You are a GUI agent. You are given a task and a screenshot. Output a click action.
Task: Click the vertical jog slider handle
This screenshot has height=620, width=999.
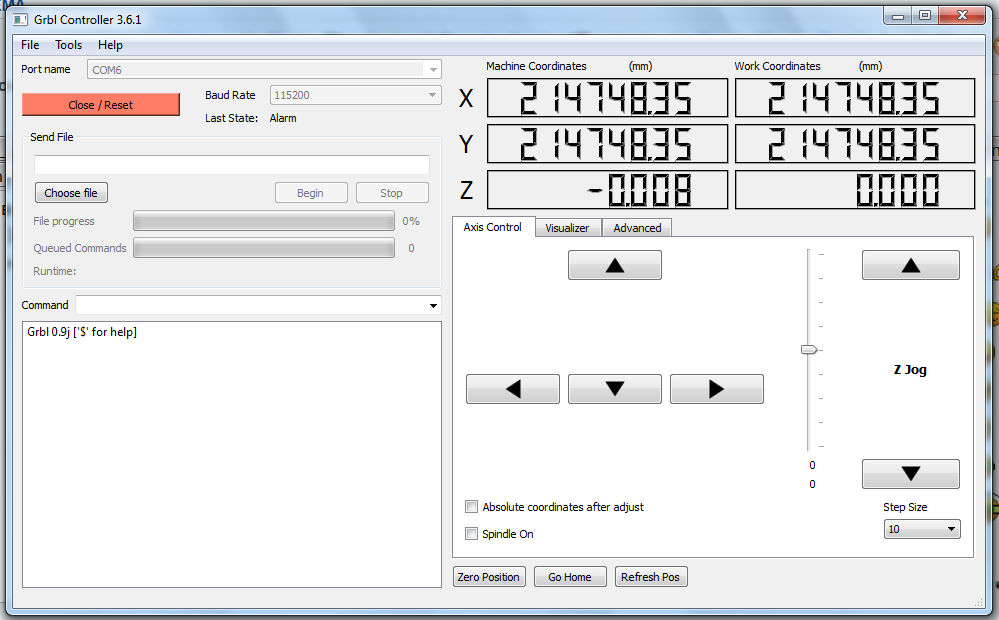coord(809,350)
